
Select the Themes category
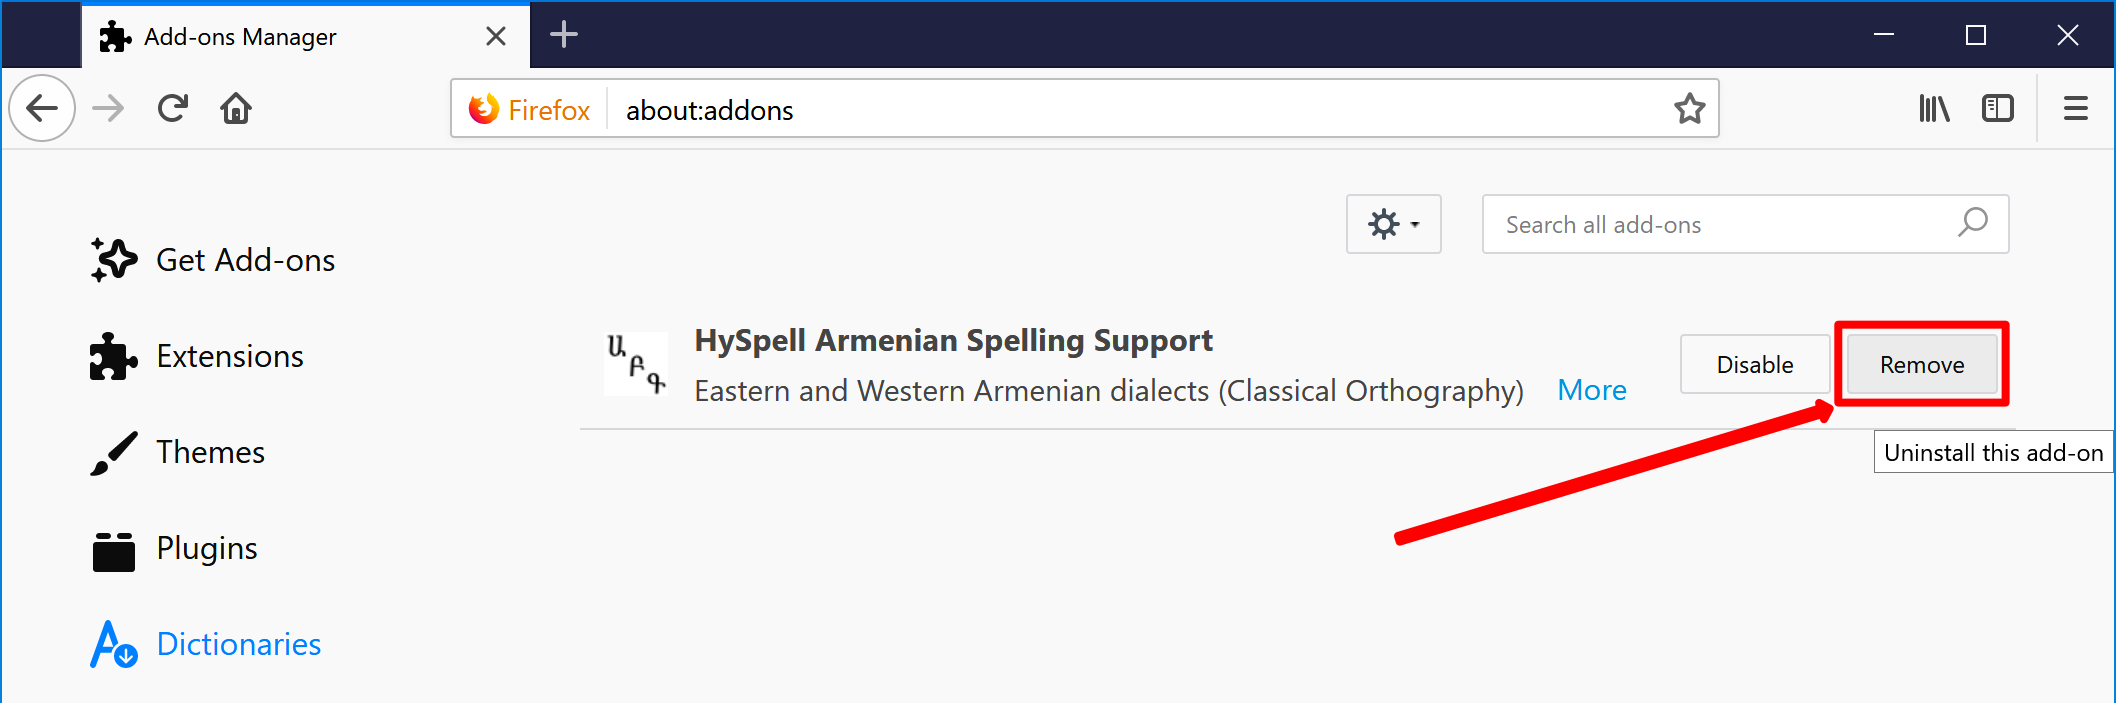click(178, 452)
